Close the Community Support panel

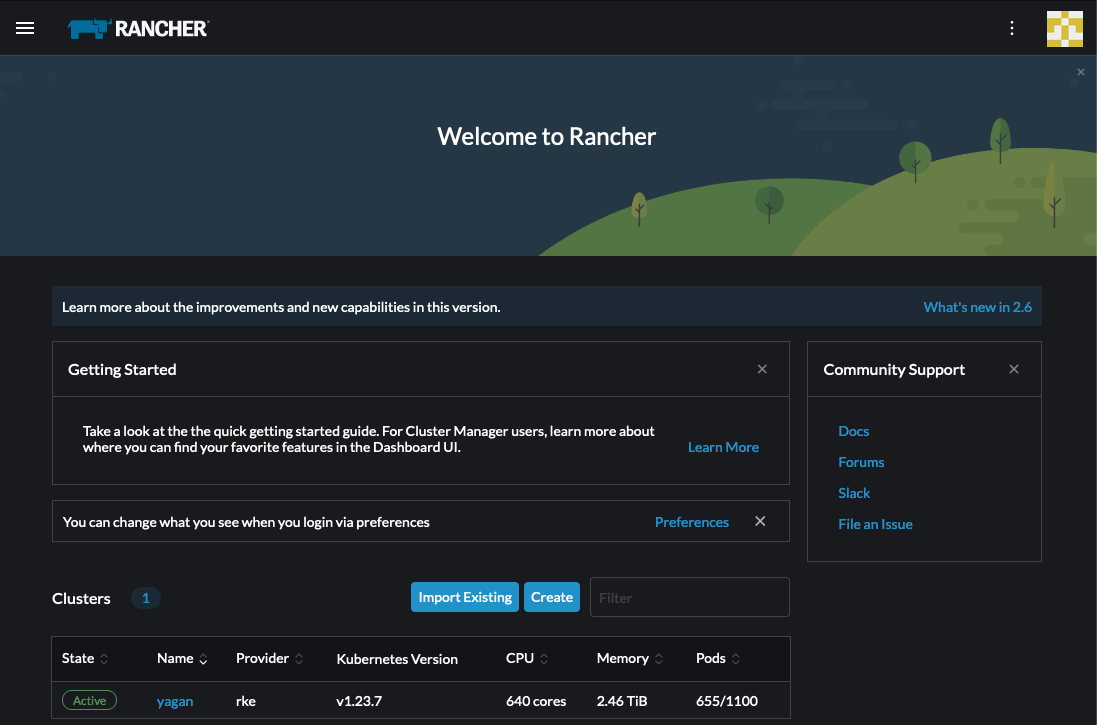tap(1014, 369)
